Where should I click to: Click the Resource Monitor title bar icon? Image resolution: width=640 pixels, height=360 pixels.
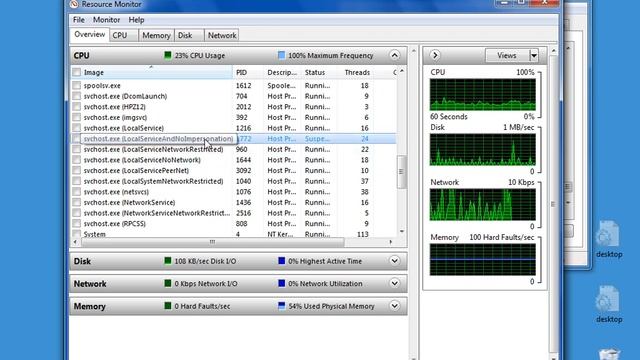pos(73,4)
